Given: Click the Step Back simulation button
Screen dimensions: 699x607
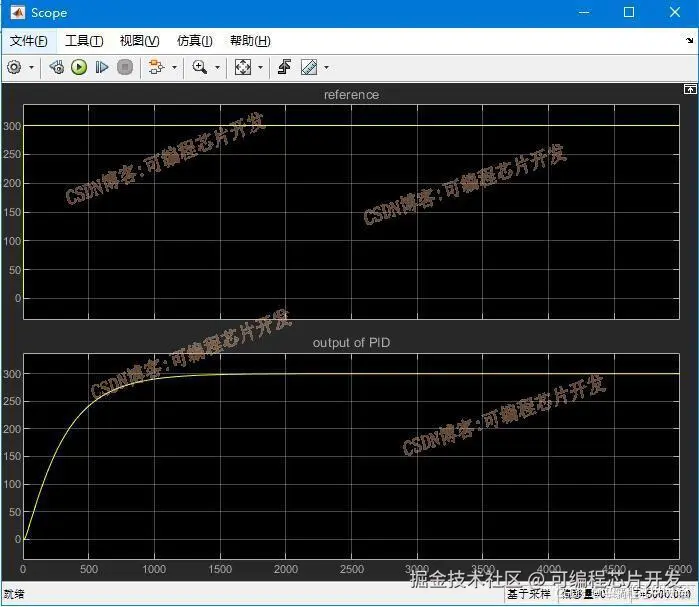Looking at the screenshot, I should [x=57, y=67].
